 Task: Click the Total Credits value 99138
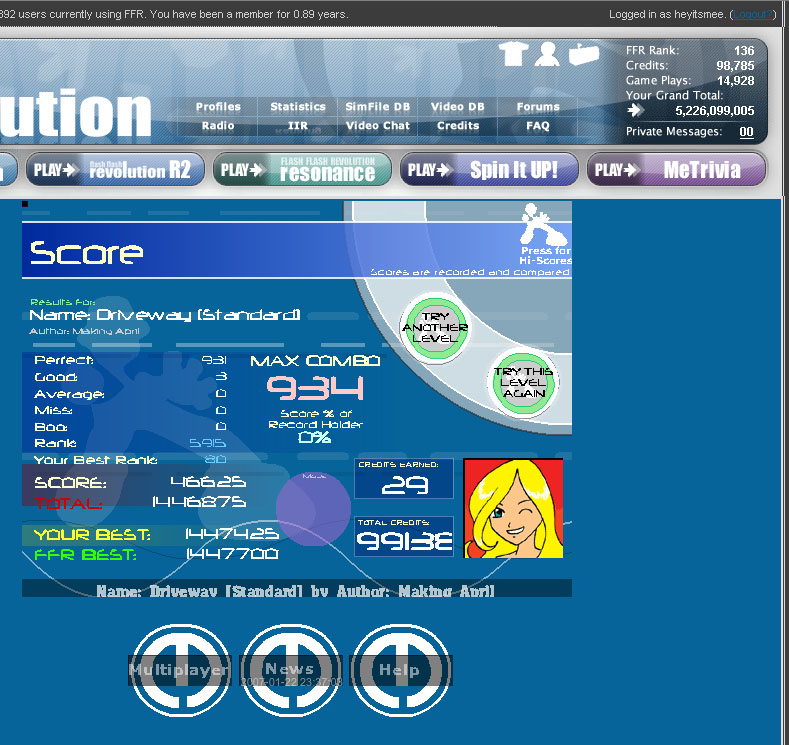[404, 540]
